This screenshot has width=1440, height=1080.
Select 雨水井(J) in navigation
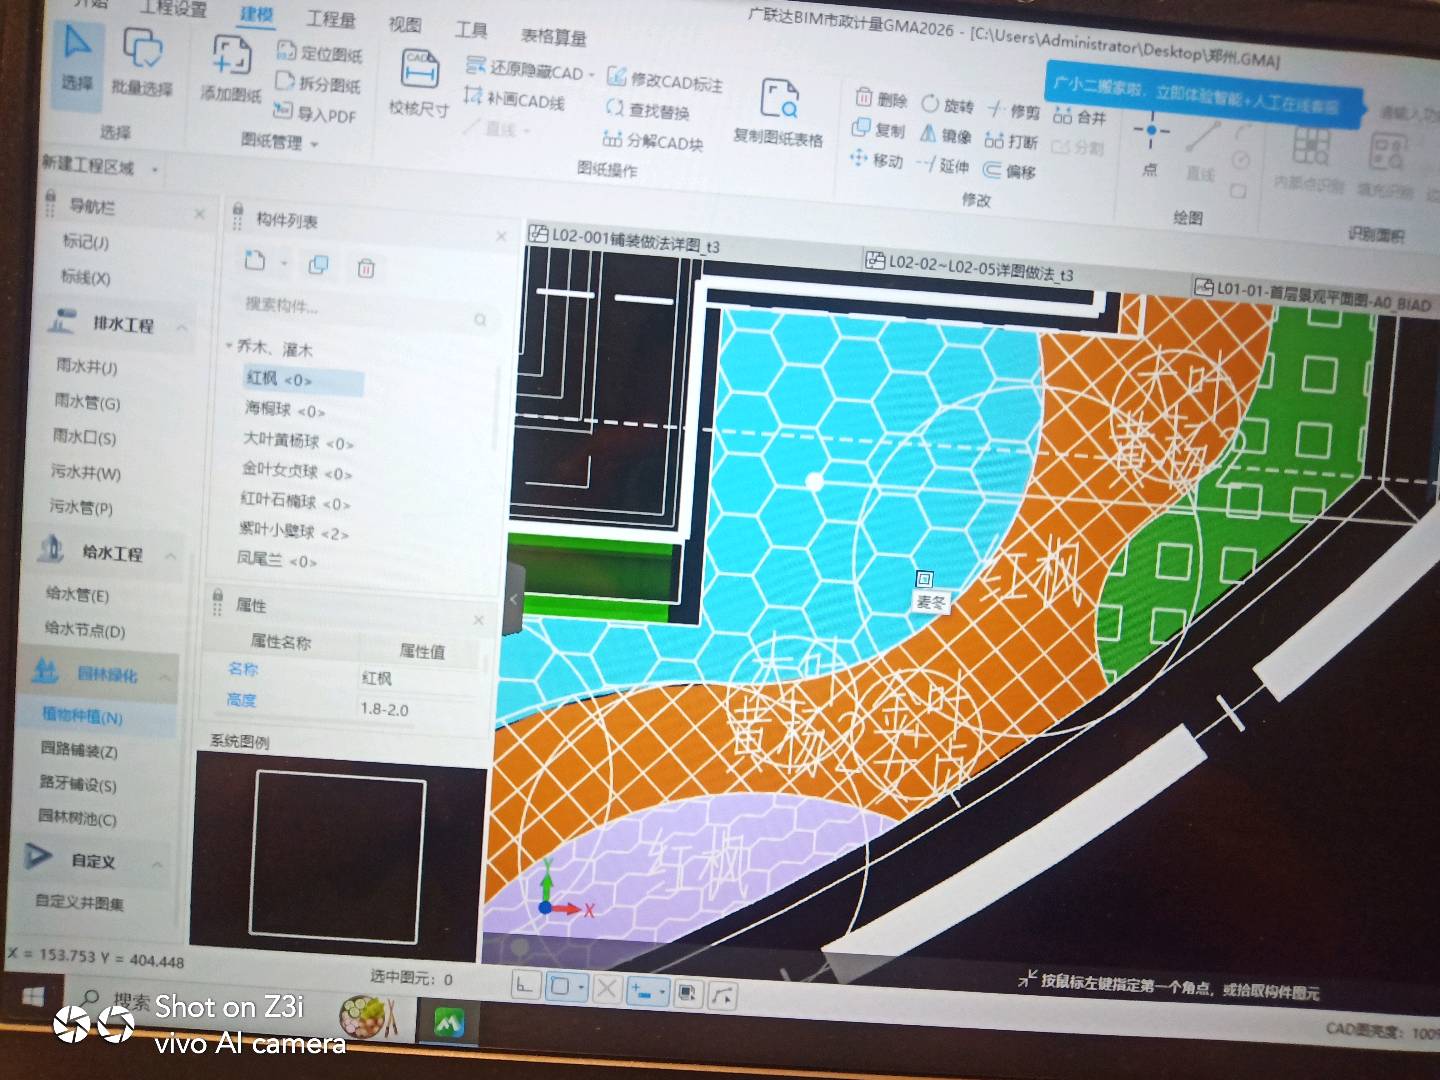tap(87, 366)
